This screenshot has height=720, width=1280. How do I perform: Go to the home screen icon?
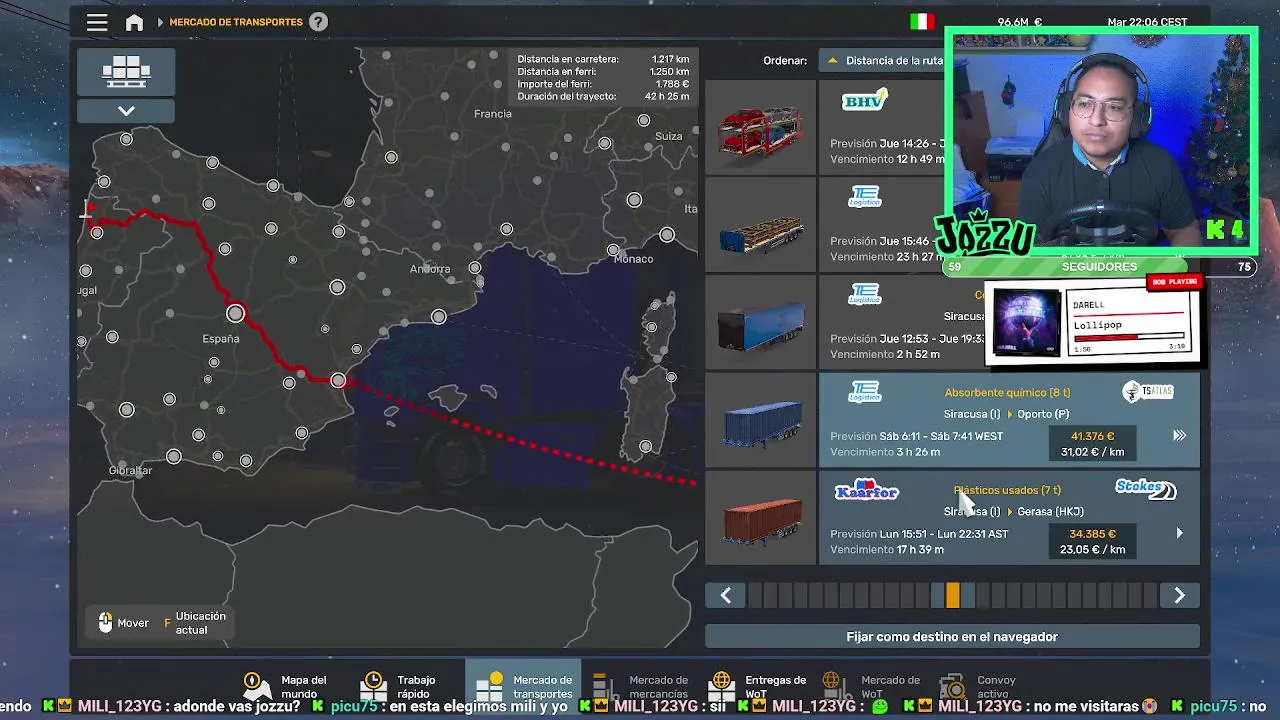tap(134, 22)
